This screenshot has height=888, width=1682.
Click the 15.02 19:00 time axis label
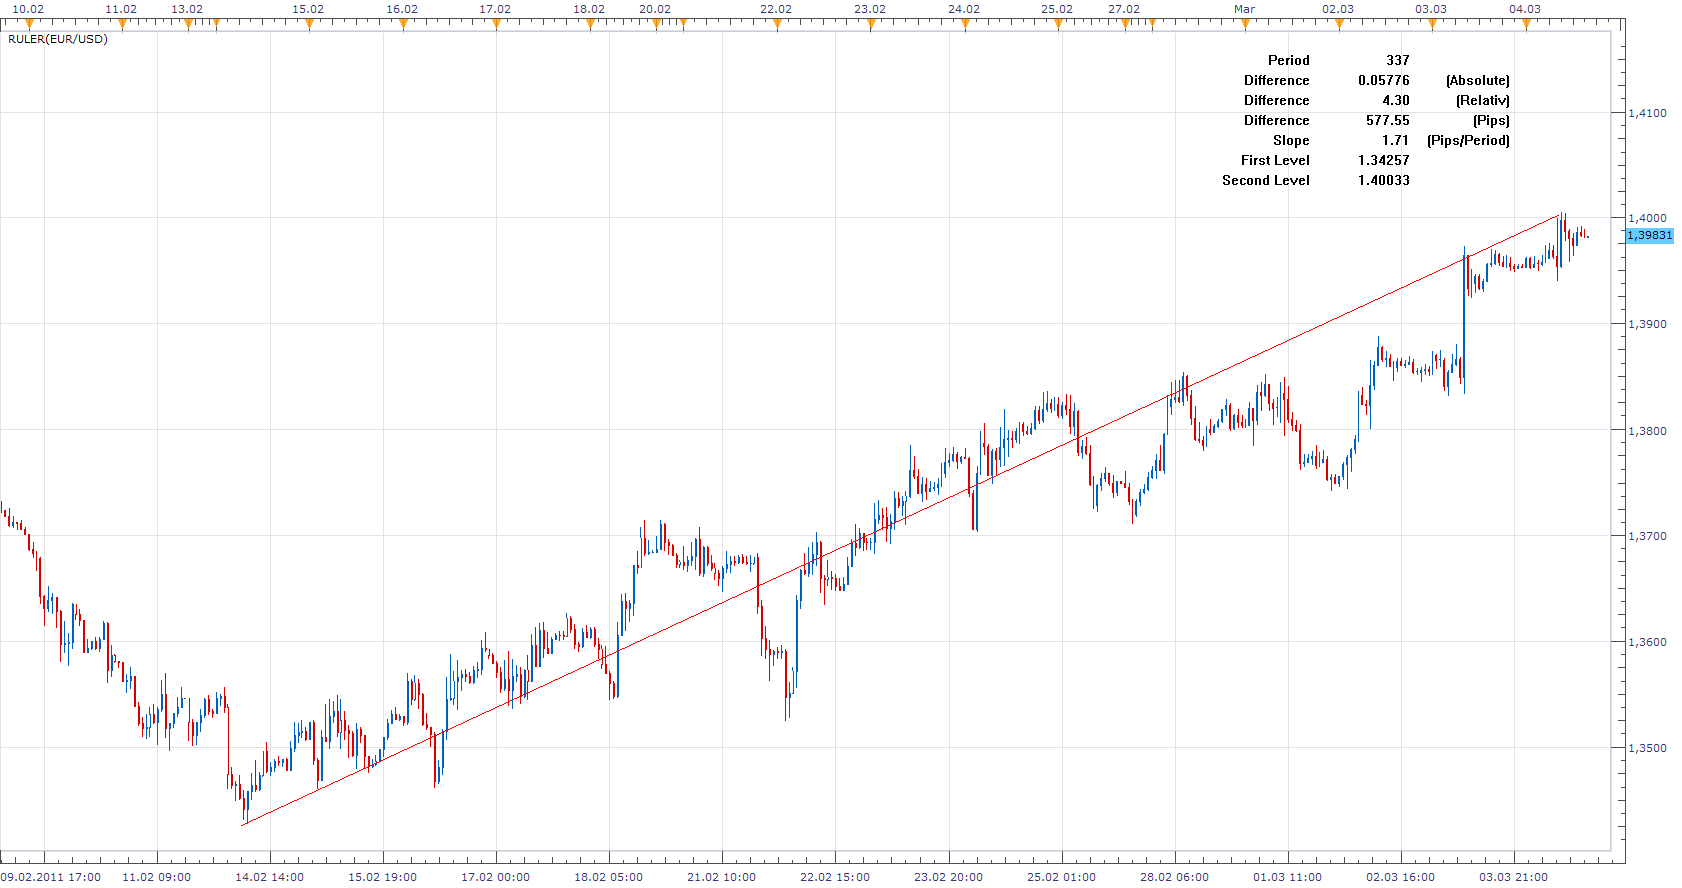tap(383, 877)
